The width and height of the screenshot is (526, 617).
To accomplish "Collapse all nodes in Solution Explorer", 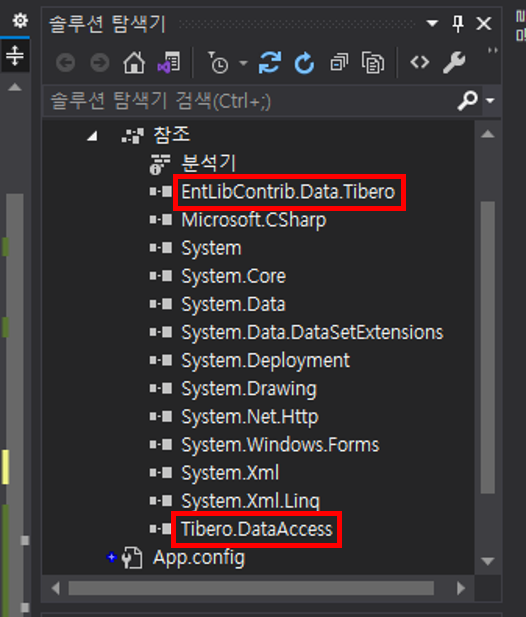I will point(339,63).
